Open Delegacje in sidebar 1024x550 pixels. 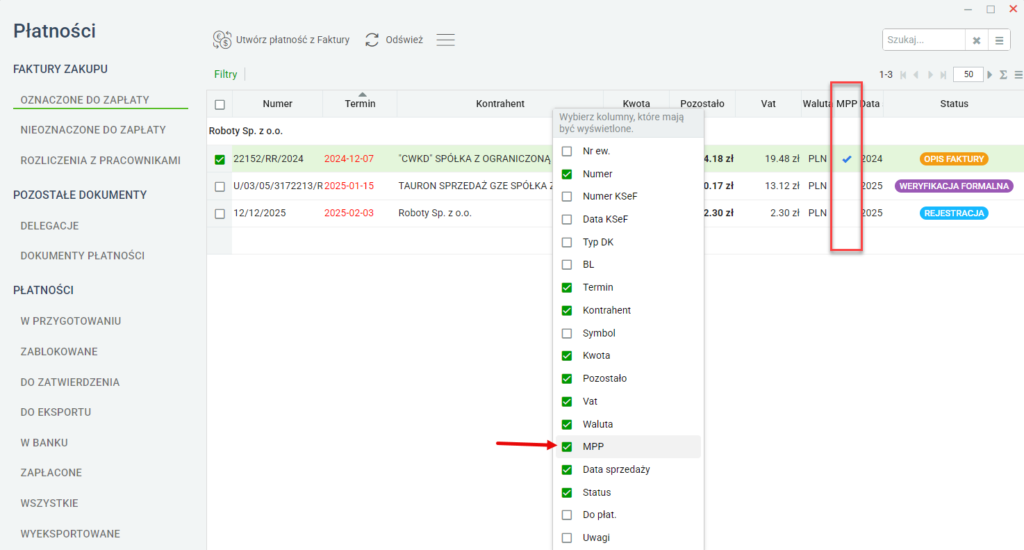pos(50,226)
